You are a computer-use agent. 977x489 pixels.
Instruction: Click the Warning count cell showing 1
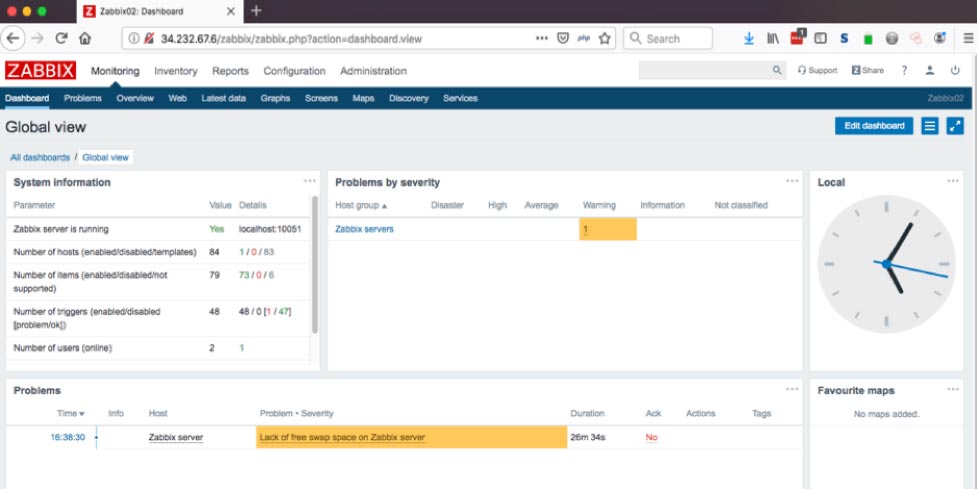[608, 229]
